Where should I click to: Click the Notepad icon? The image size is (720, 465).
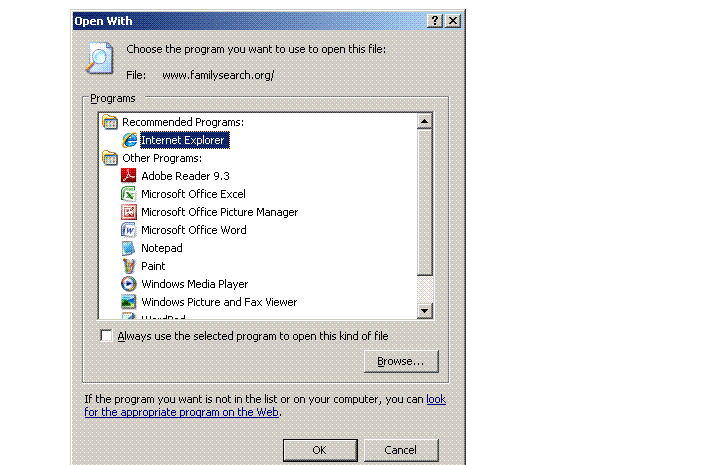click(129, 248)
